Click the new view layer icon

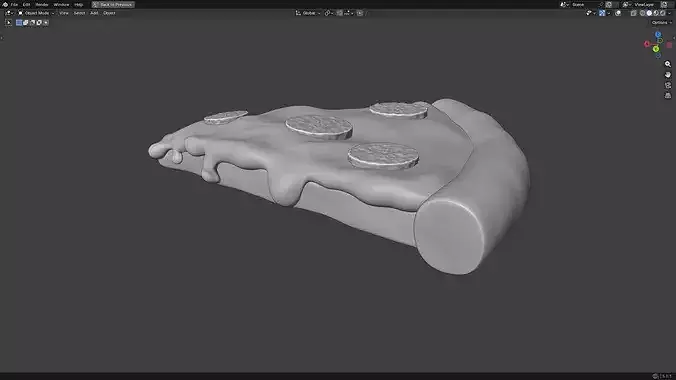tap(664, 4)
